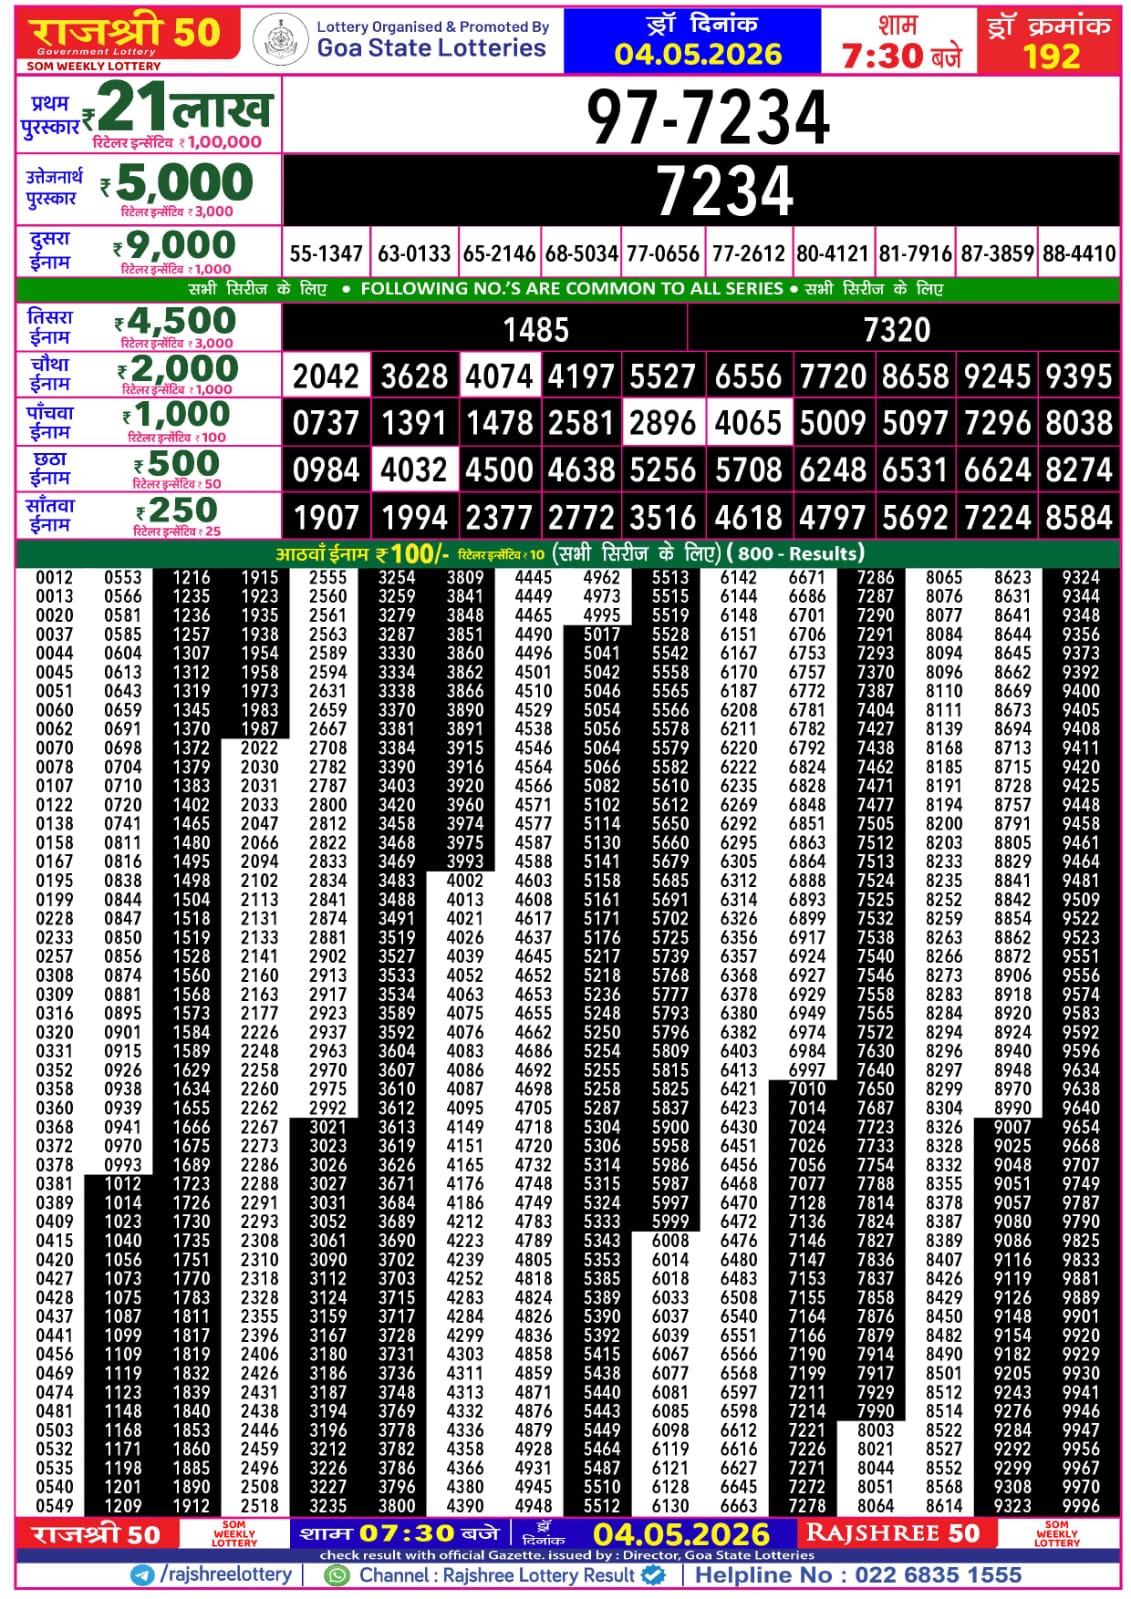Select fifth prize number 2896
Image resolution: width=1131 pixels, height=1599 pixels.
pyautogui.click(x=662, y=423)
